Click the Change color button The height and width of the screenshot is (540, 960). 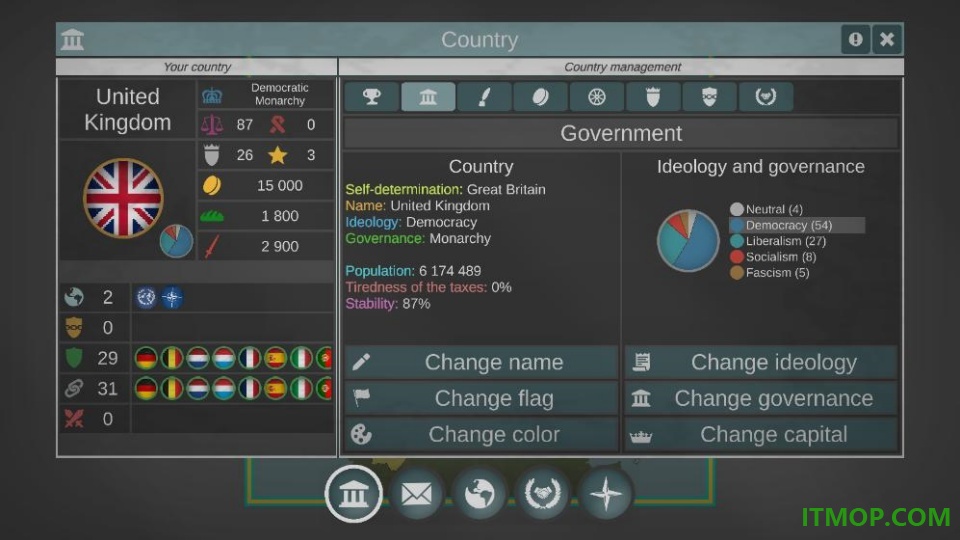tap(481, 434)
